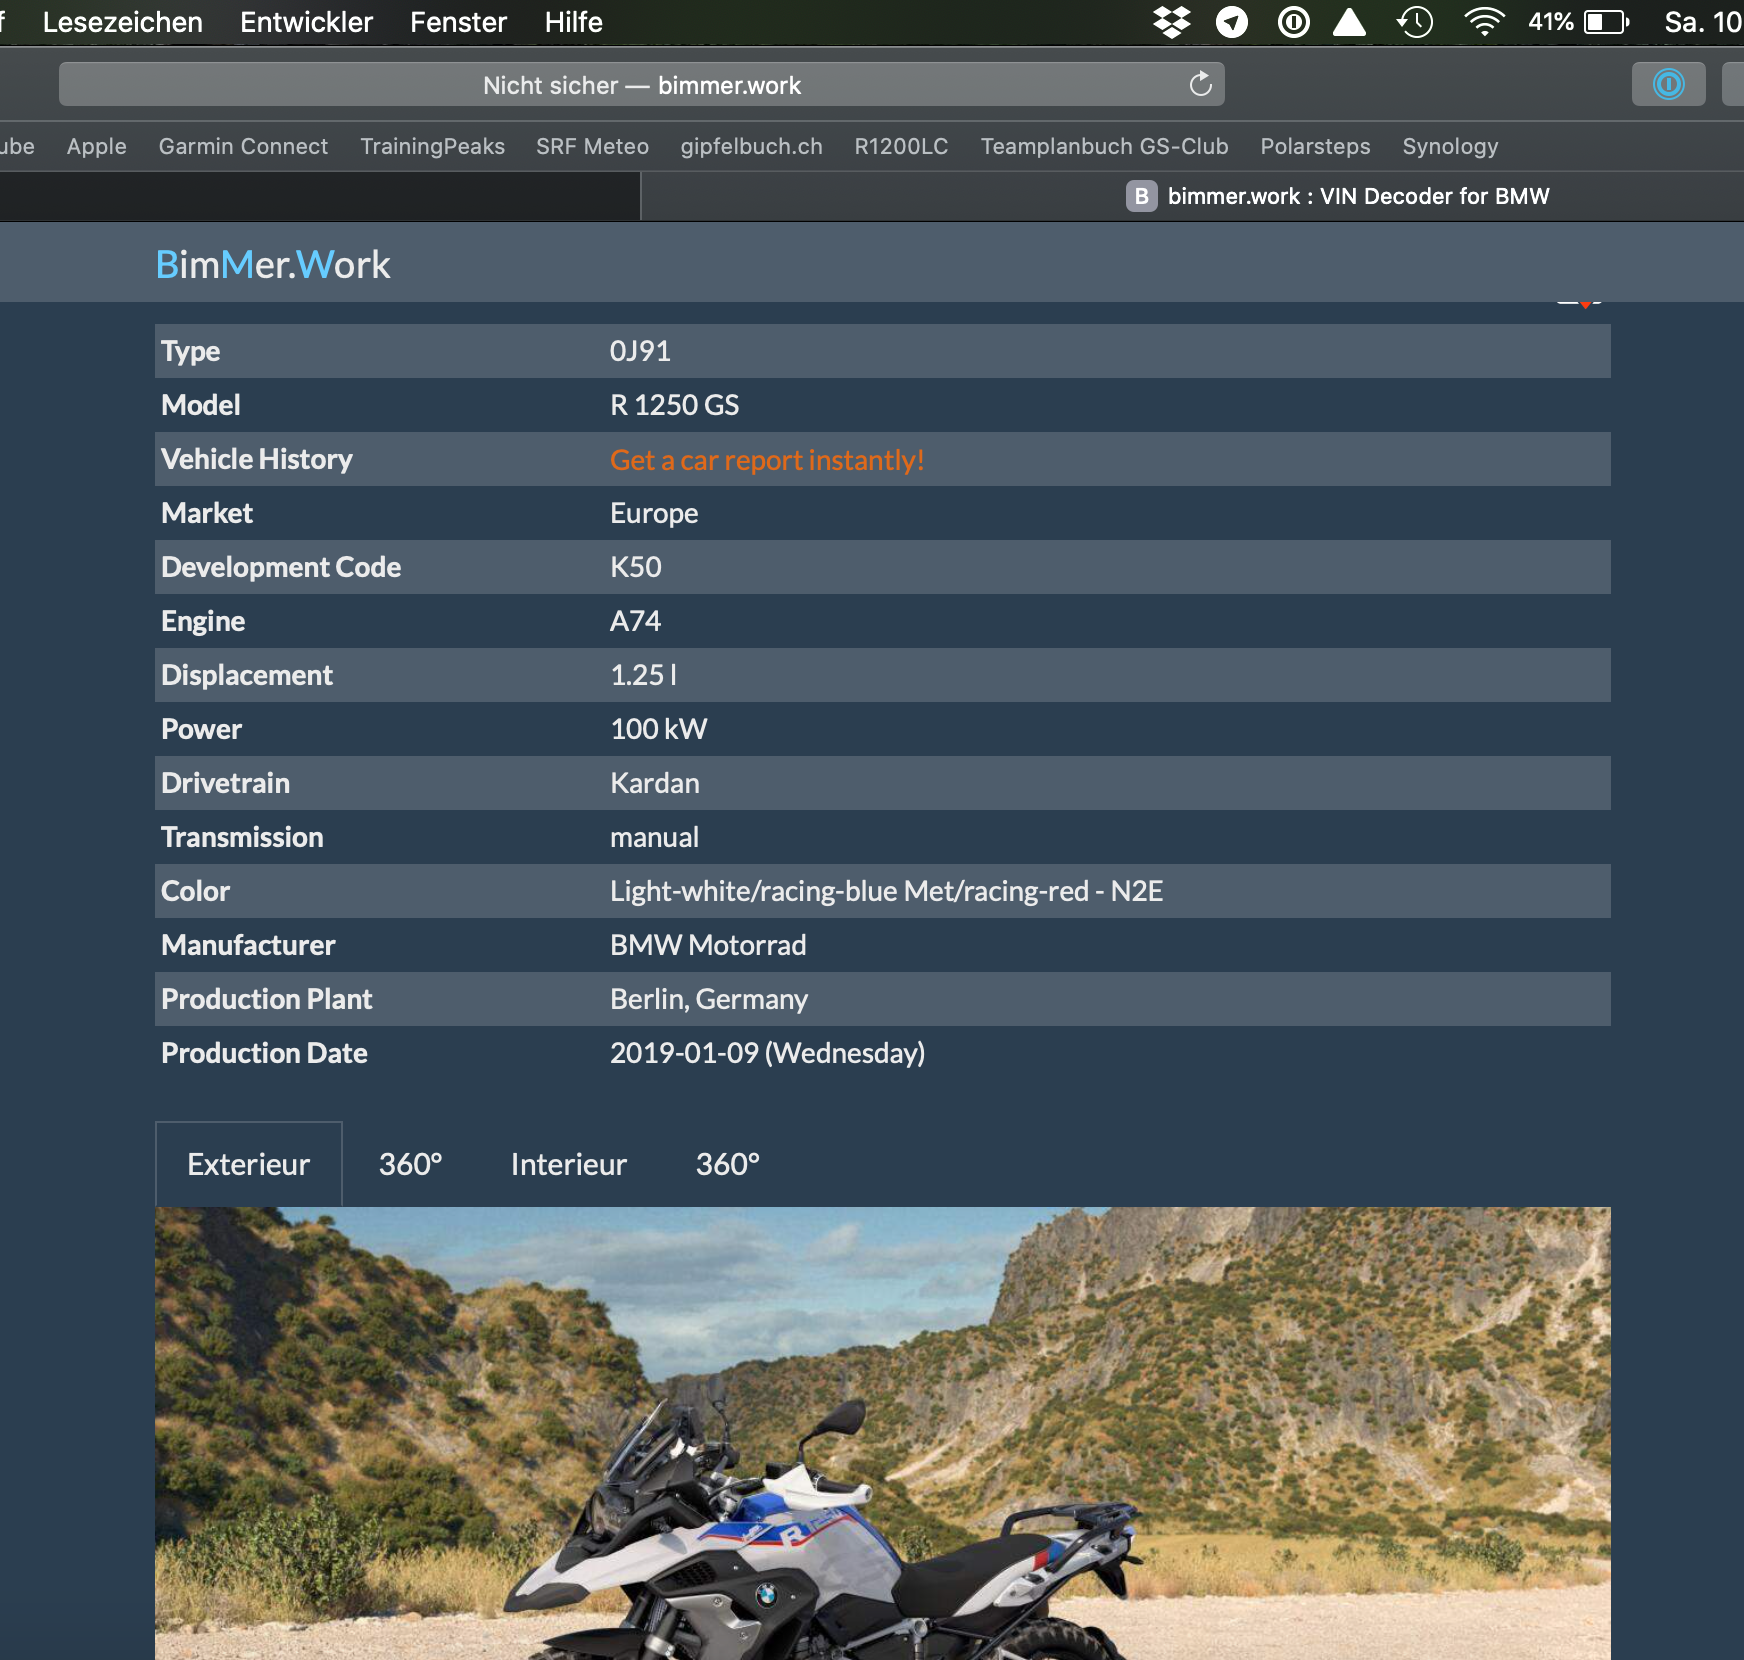Click the Market value Europe
The width and height of the screenshot is (1744, 1660).
point(654,513)
